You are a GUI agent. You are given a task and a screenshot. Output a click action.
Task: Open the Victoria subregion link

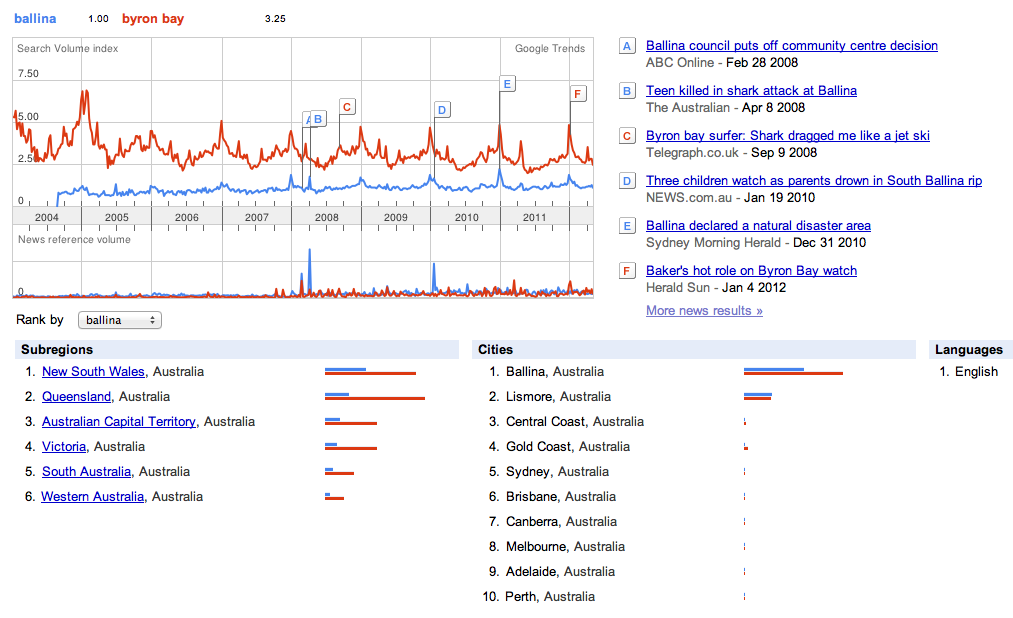click(64, 447)
